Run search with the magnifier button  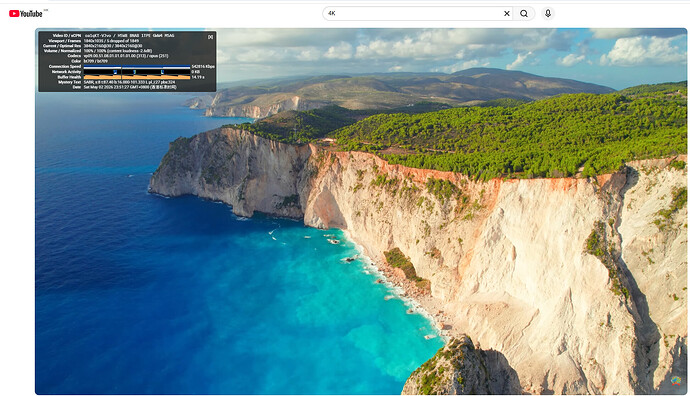[524, 14]
